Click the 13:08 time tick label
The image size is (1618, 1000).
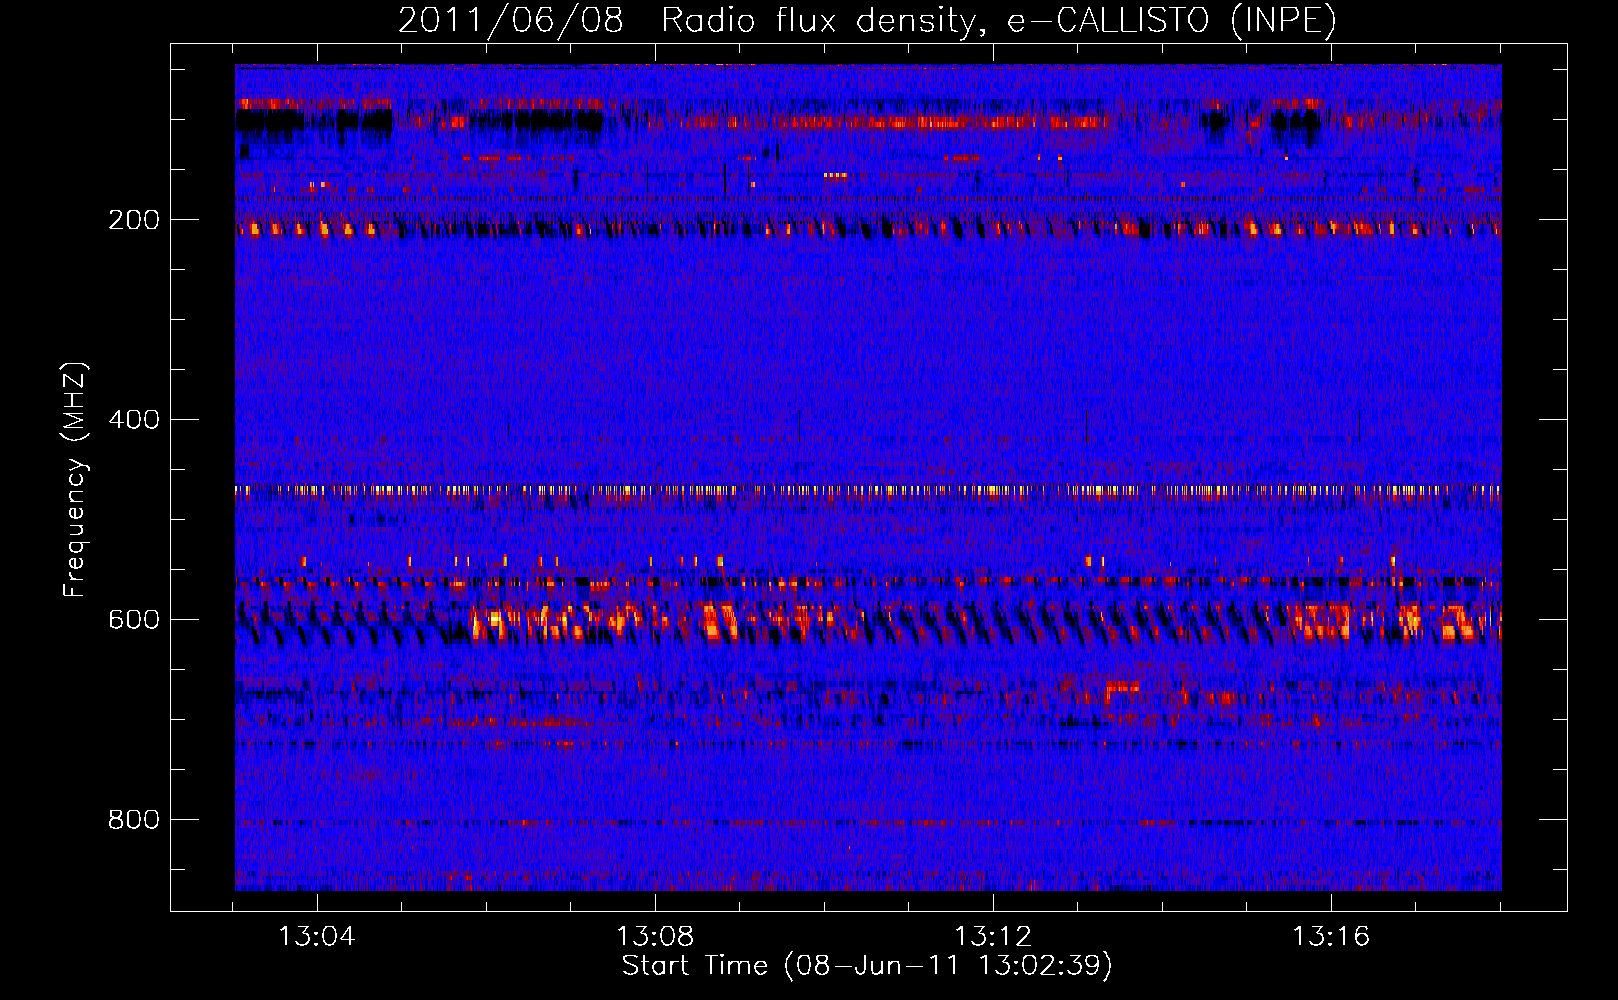tap(655, 936)
